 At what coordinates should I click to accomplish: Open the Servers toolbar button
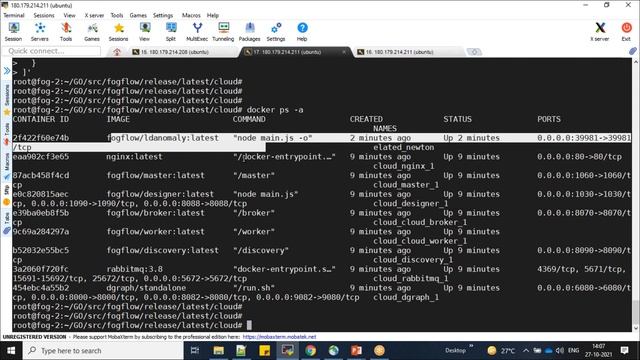[x=40, y=32]
